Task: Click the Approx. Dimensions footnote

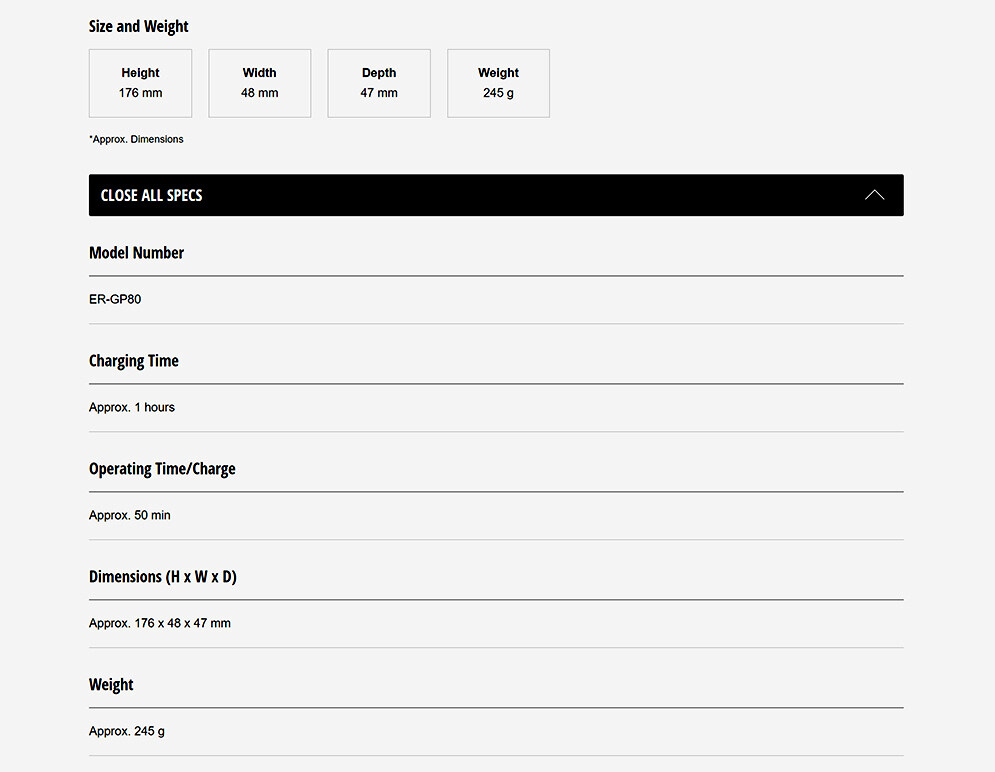Action: click(136, 139)
